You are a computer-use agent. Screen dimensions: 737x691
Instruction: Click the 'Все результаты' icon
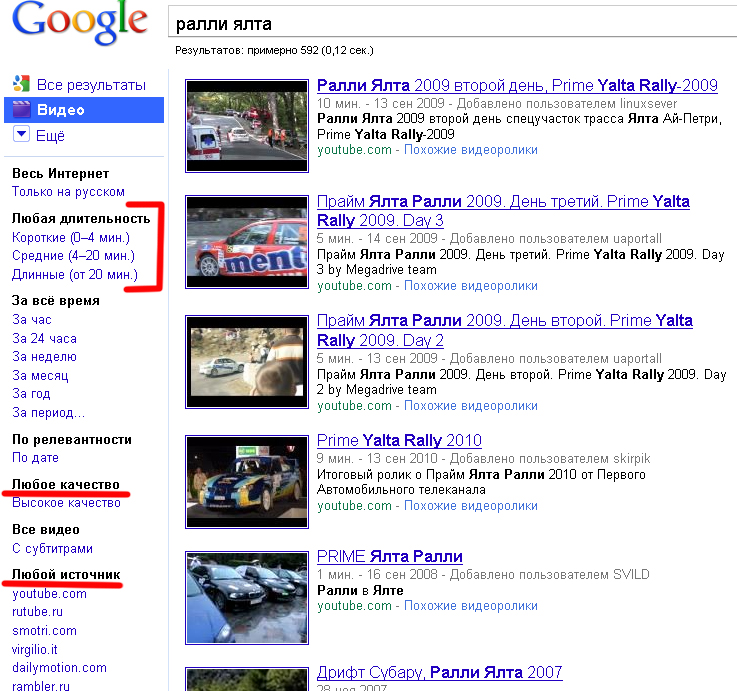tap(21, 84)
